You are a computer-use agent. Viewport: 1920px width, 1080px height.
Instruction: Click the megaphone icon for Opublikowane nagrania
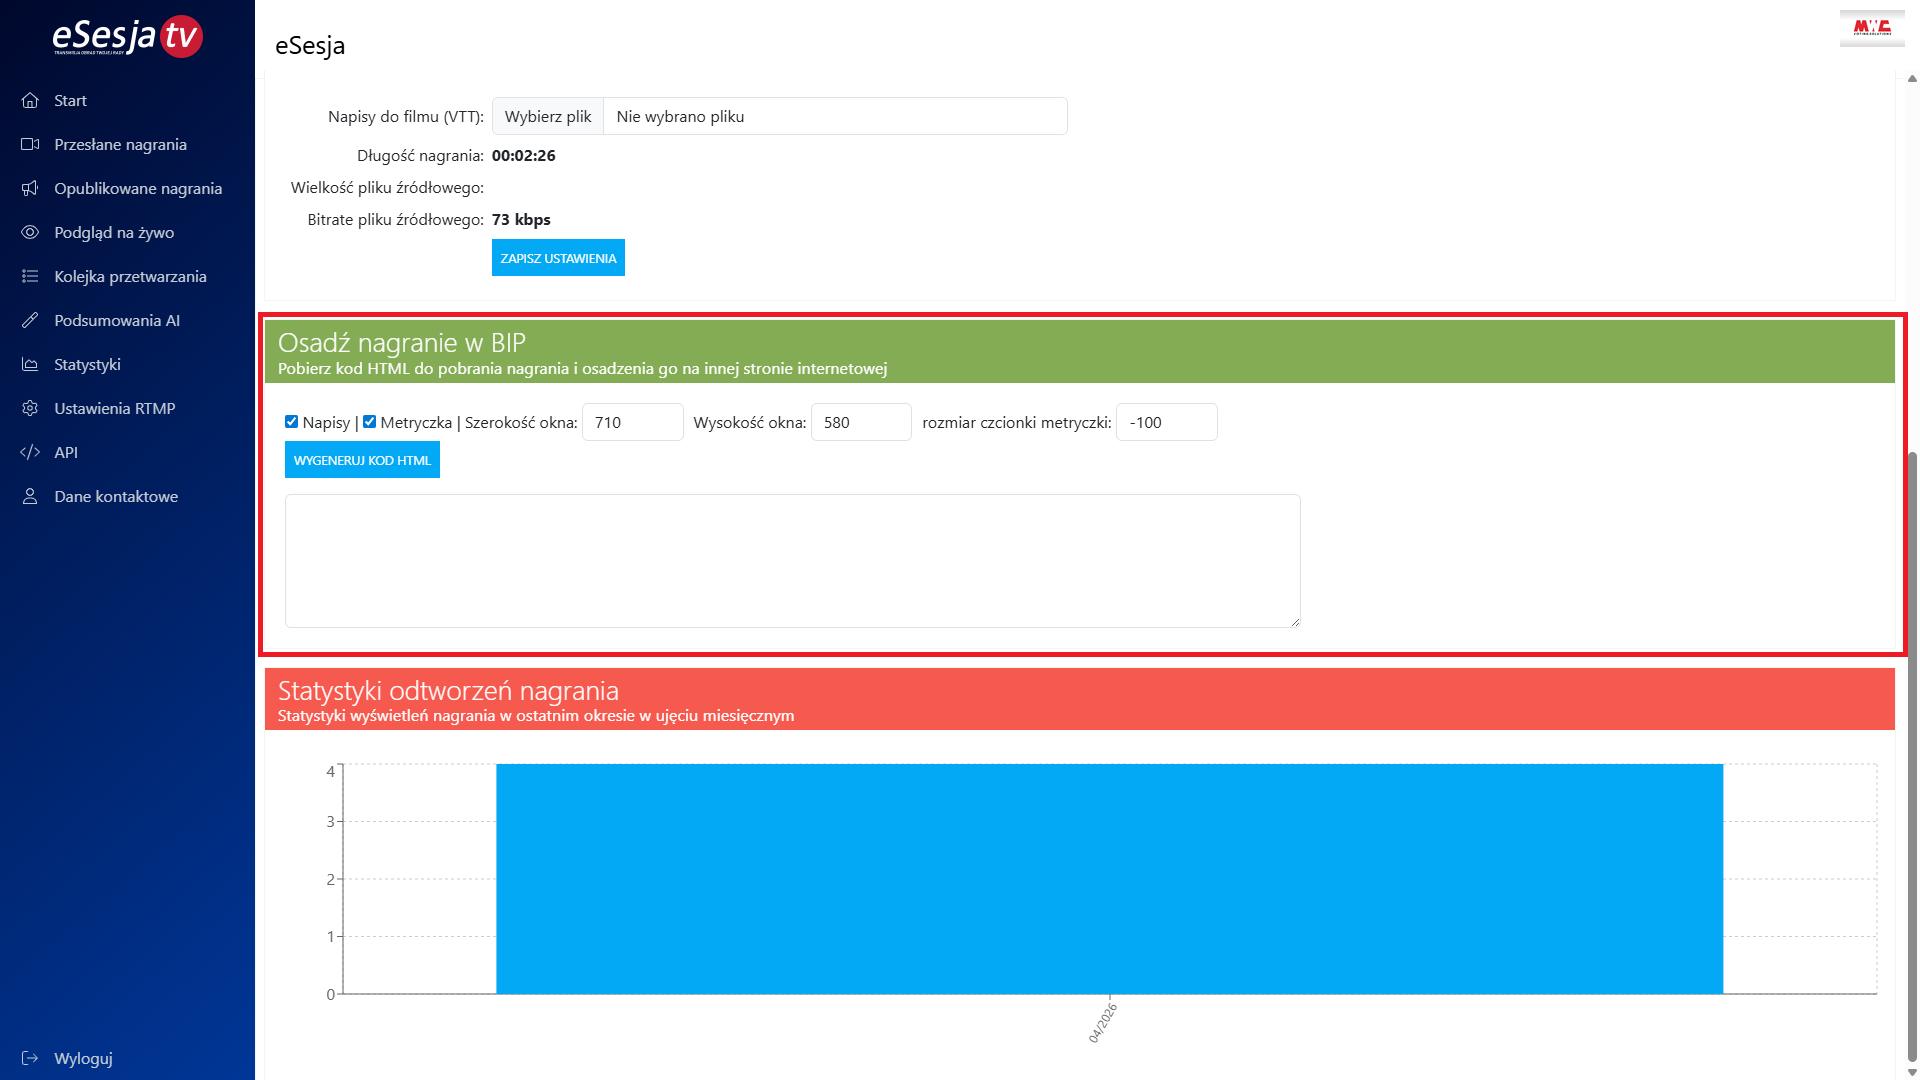[x=30, y=188]
